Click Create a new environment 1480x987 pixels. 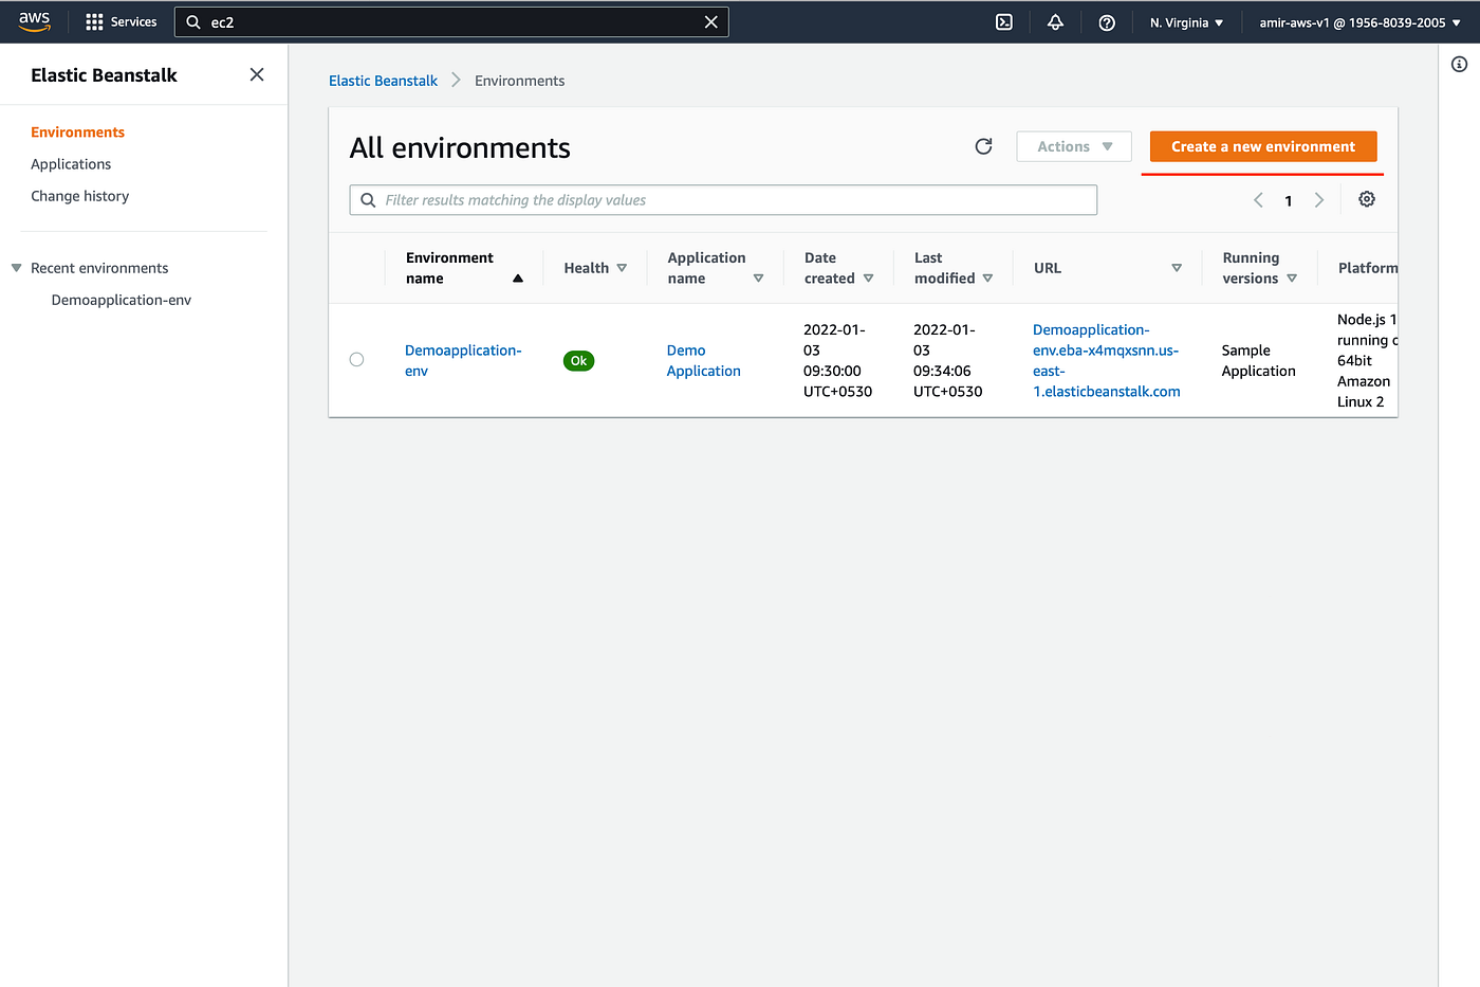tap(1262, 146)
